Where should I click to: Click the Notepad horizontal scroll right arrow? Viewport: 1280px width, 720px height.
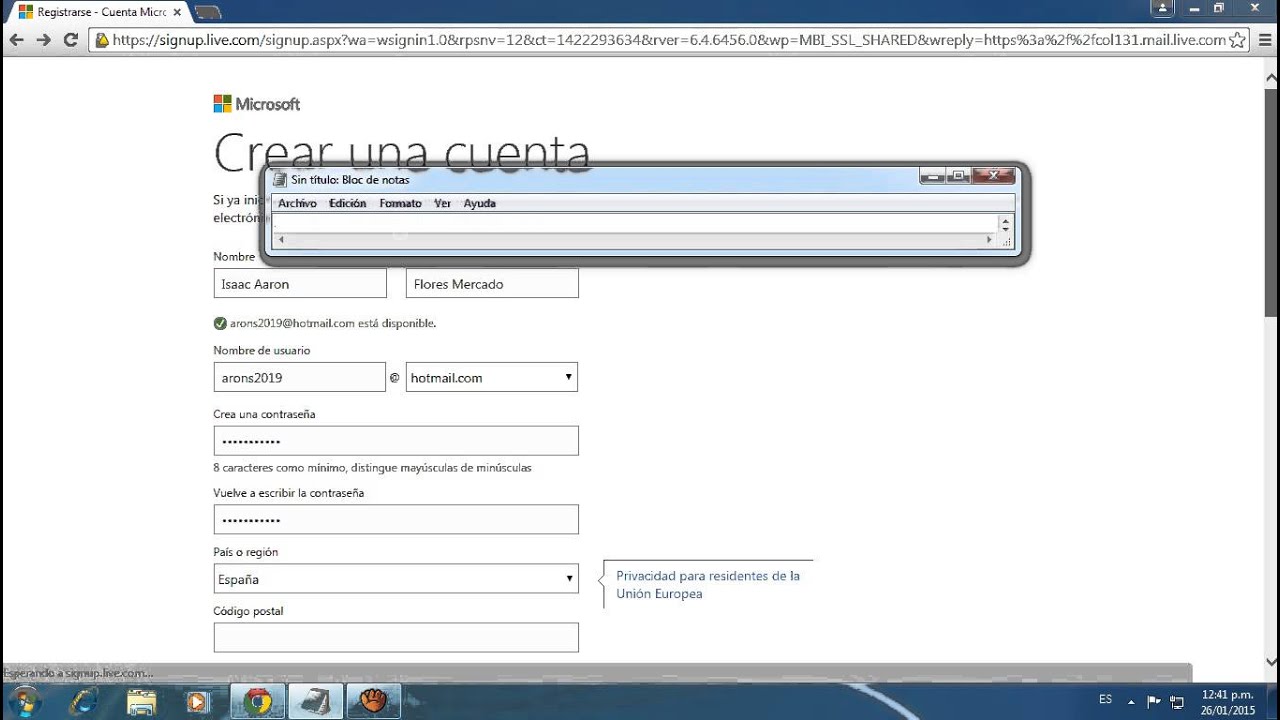(990, 240)
